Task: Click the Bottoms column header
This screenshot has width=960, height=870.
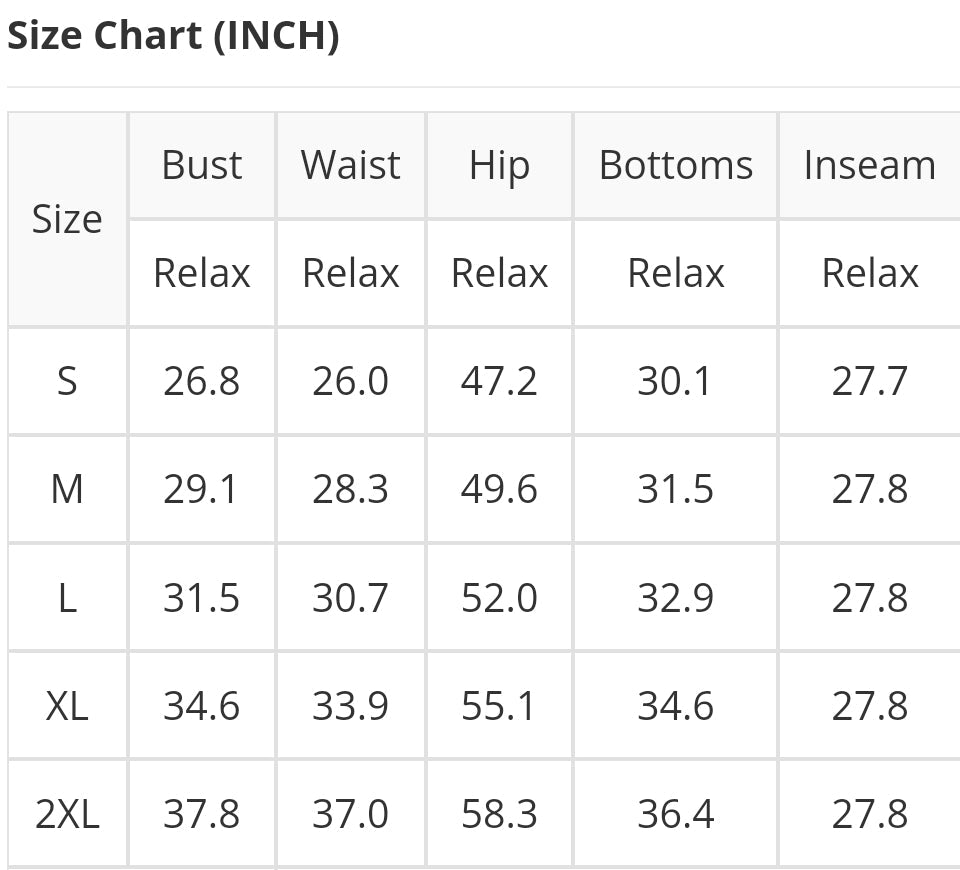Action: (675, 165)
